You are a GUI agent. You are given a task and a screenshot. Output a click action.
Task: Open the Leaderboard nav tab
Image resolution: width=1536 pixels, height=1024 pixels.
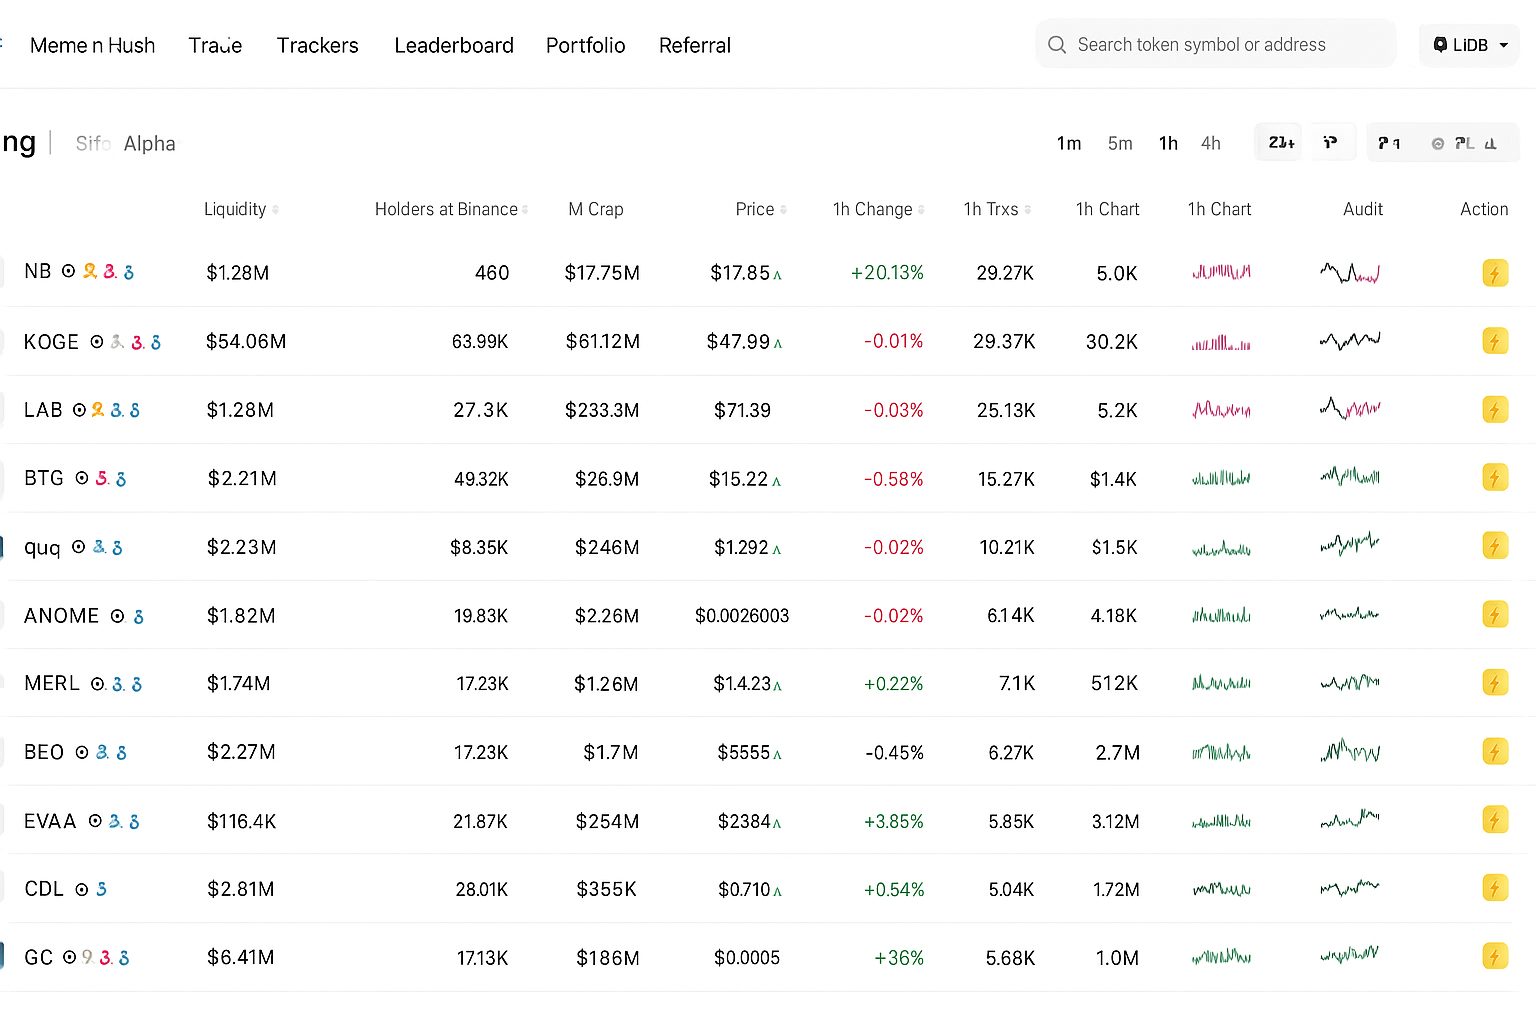pos(454,46)
